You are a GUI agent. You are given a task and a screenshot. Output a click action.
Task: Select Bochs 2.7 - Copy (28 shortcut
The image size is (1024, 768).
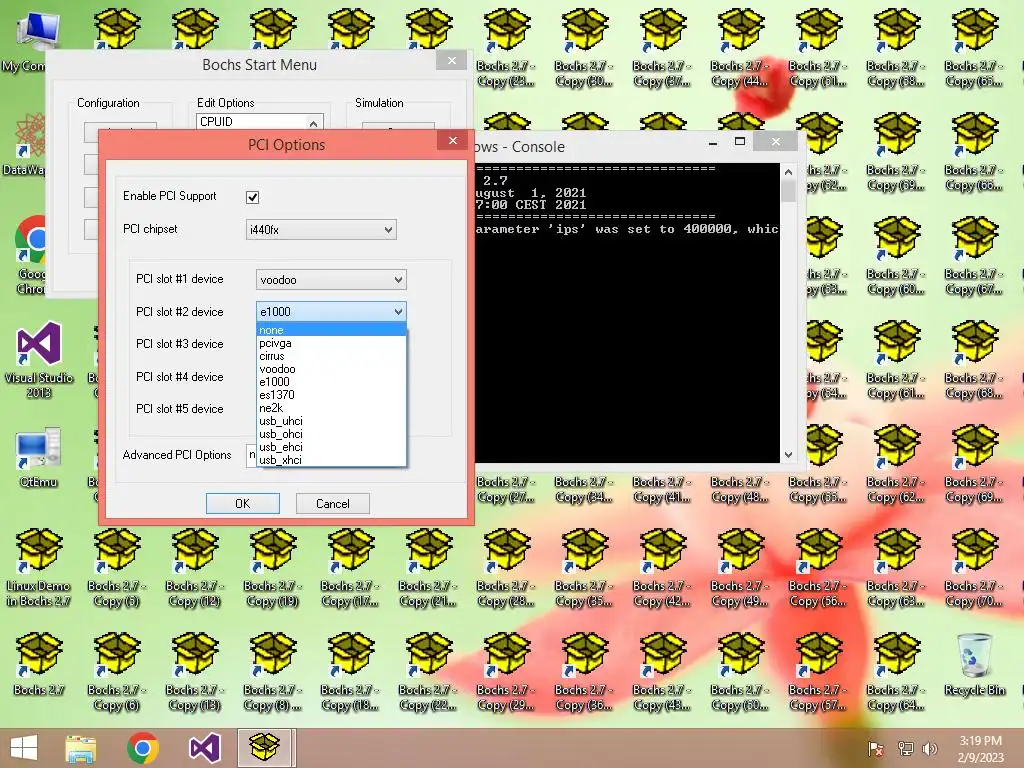click(x=507, y=568)
